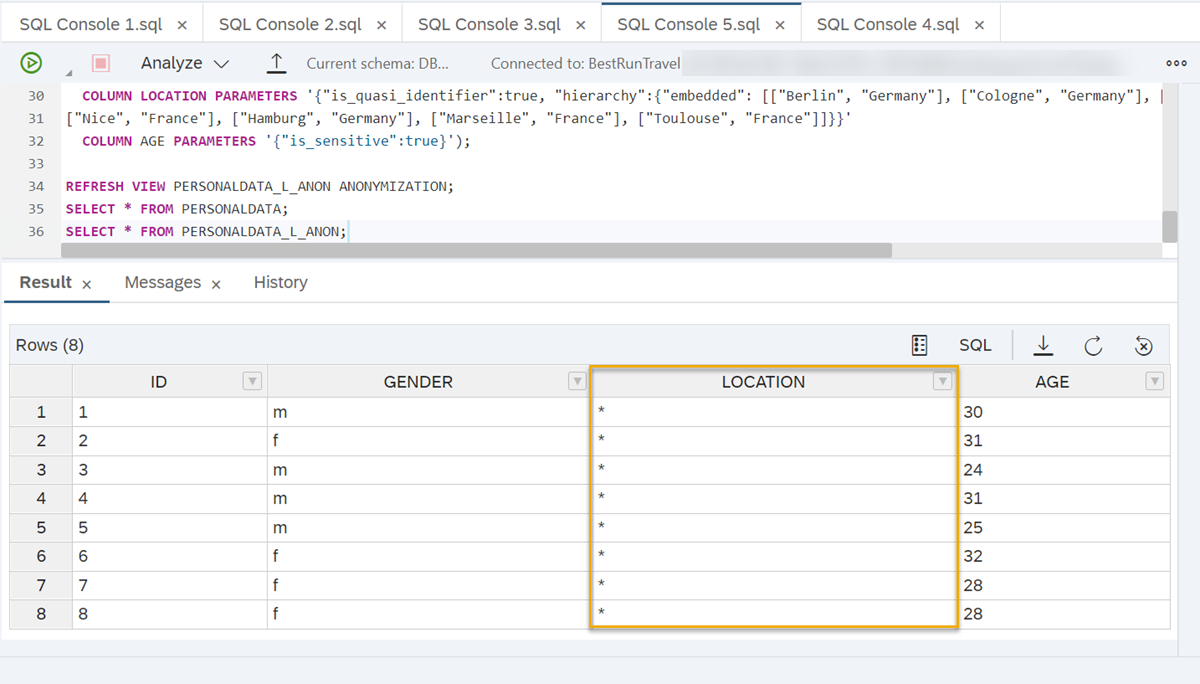This screenshot has height=684, width=1200.
Task: Click the column display settings icon
Action: 920,345
